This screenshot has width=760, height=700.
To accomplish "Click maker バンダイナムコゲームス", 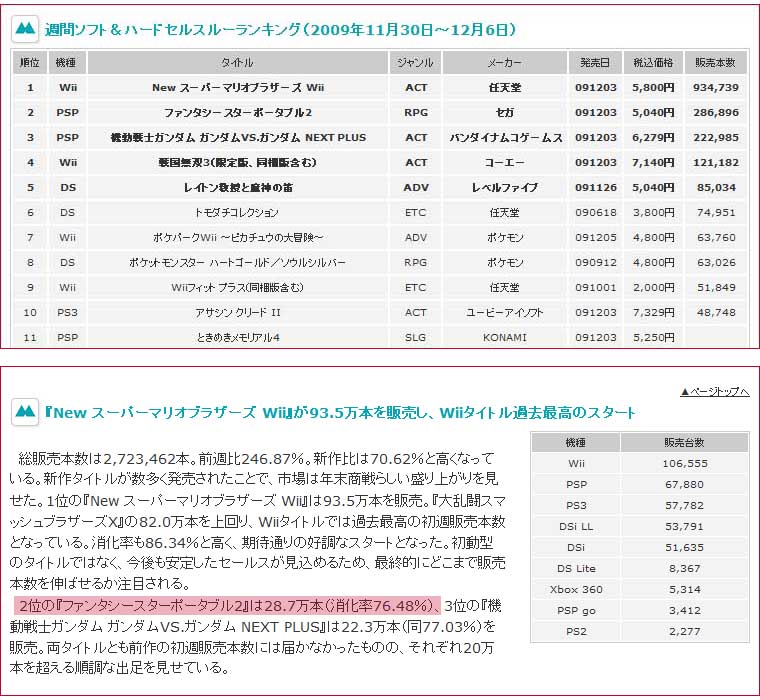I will point(506,138).
